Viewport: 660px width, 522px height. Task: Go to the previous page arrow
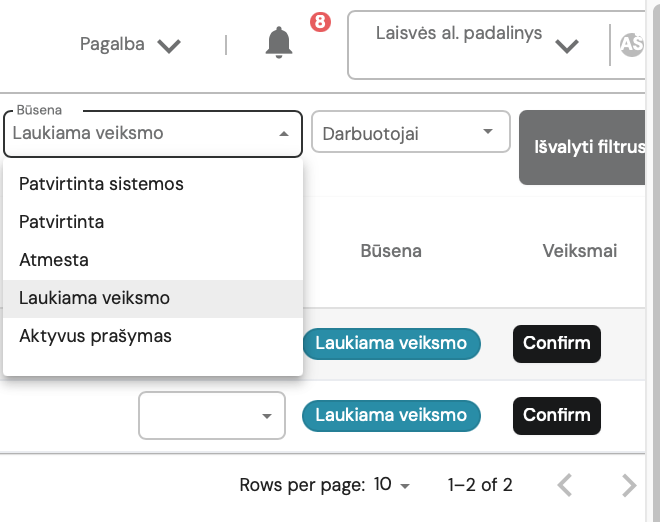565,486
